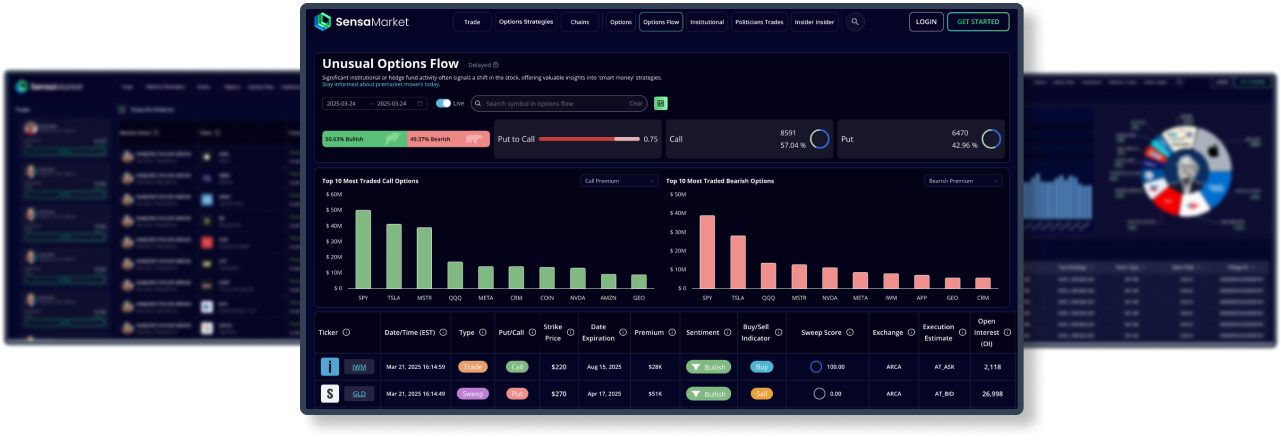1281x440 pixels.
Task: Click the green Call badge in IWM row
Action: tap(517, 367)
